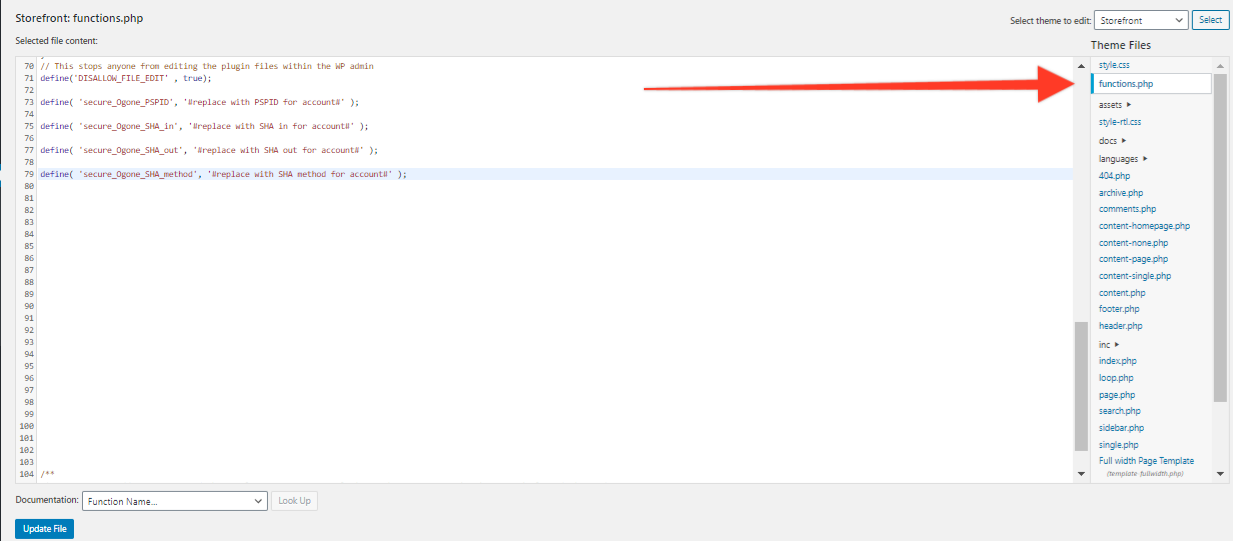Viewport: 1233px width, 541px height.
Task: Open single.php file
Action: [x=1119, y=445]
